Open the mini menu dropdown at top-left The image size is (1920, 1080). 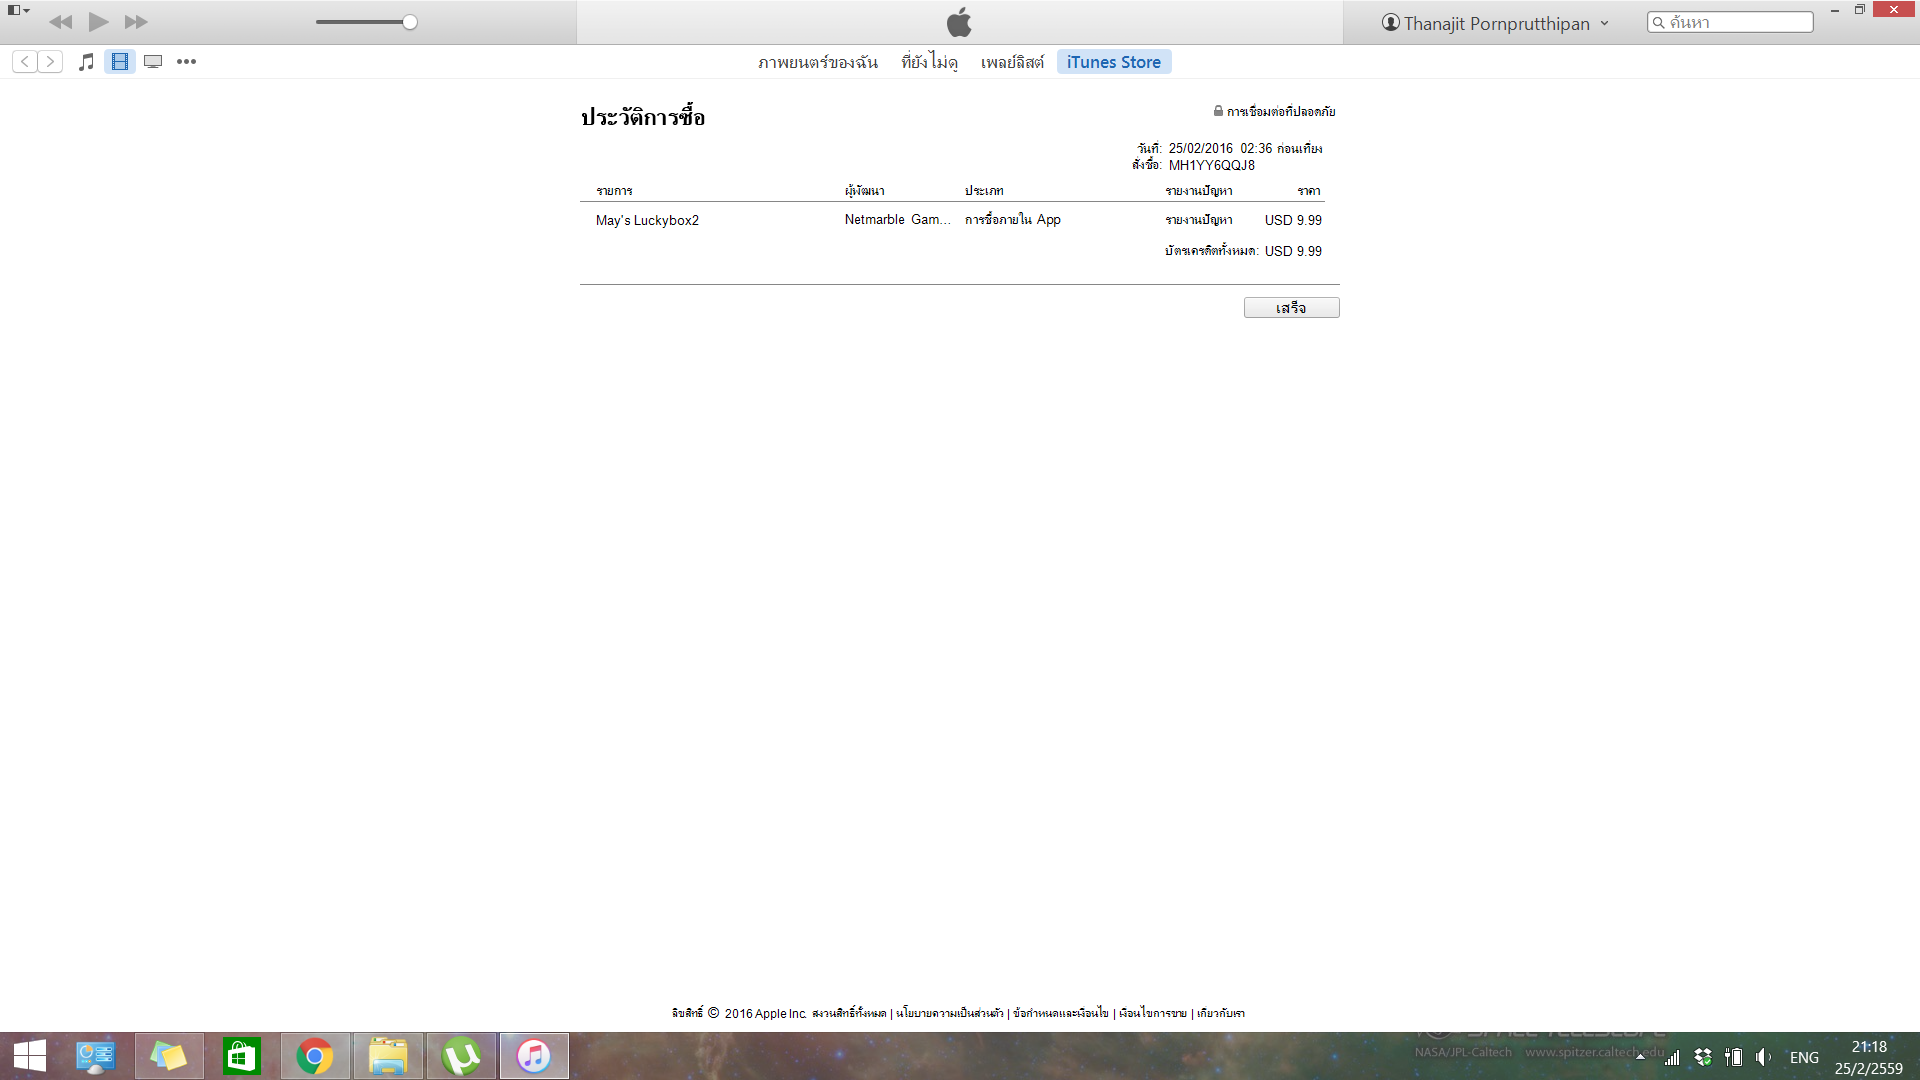(19, 10)
